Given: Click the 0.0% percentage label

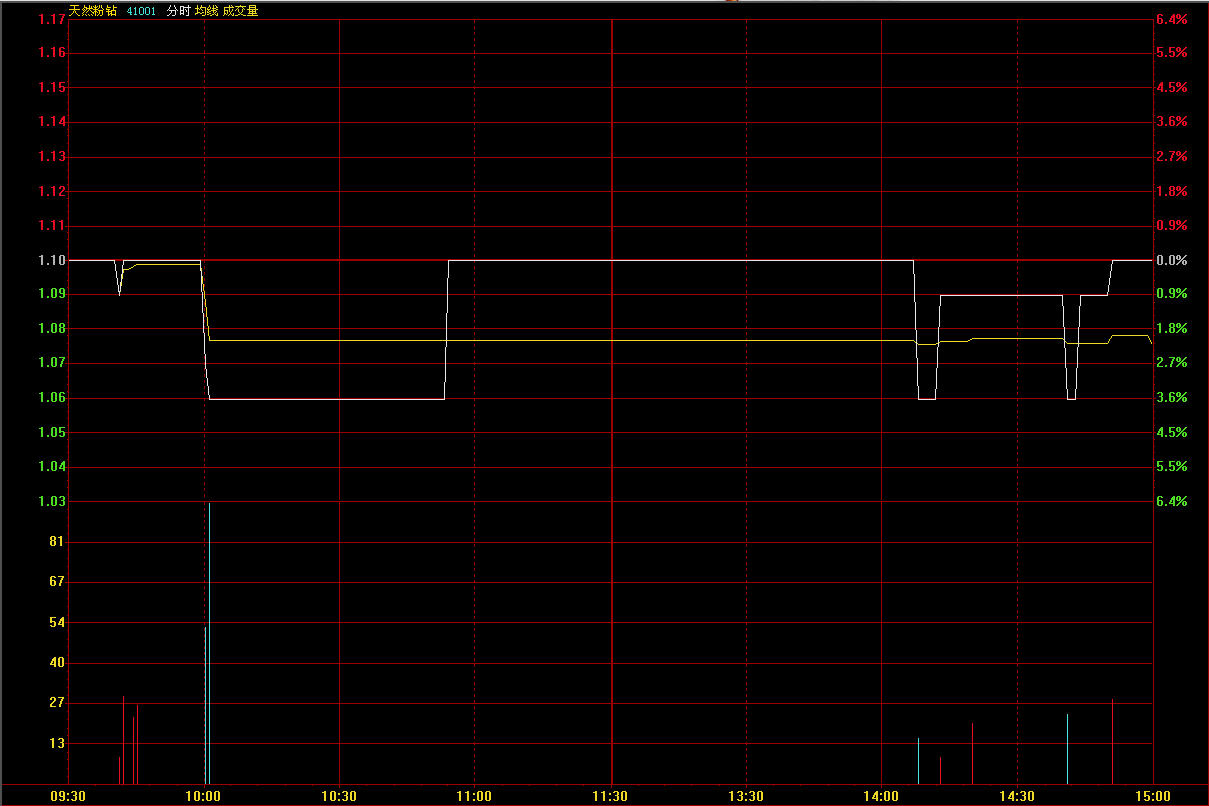Looking at the screenshot, I should tap(1171, 260).
